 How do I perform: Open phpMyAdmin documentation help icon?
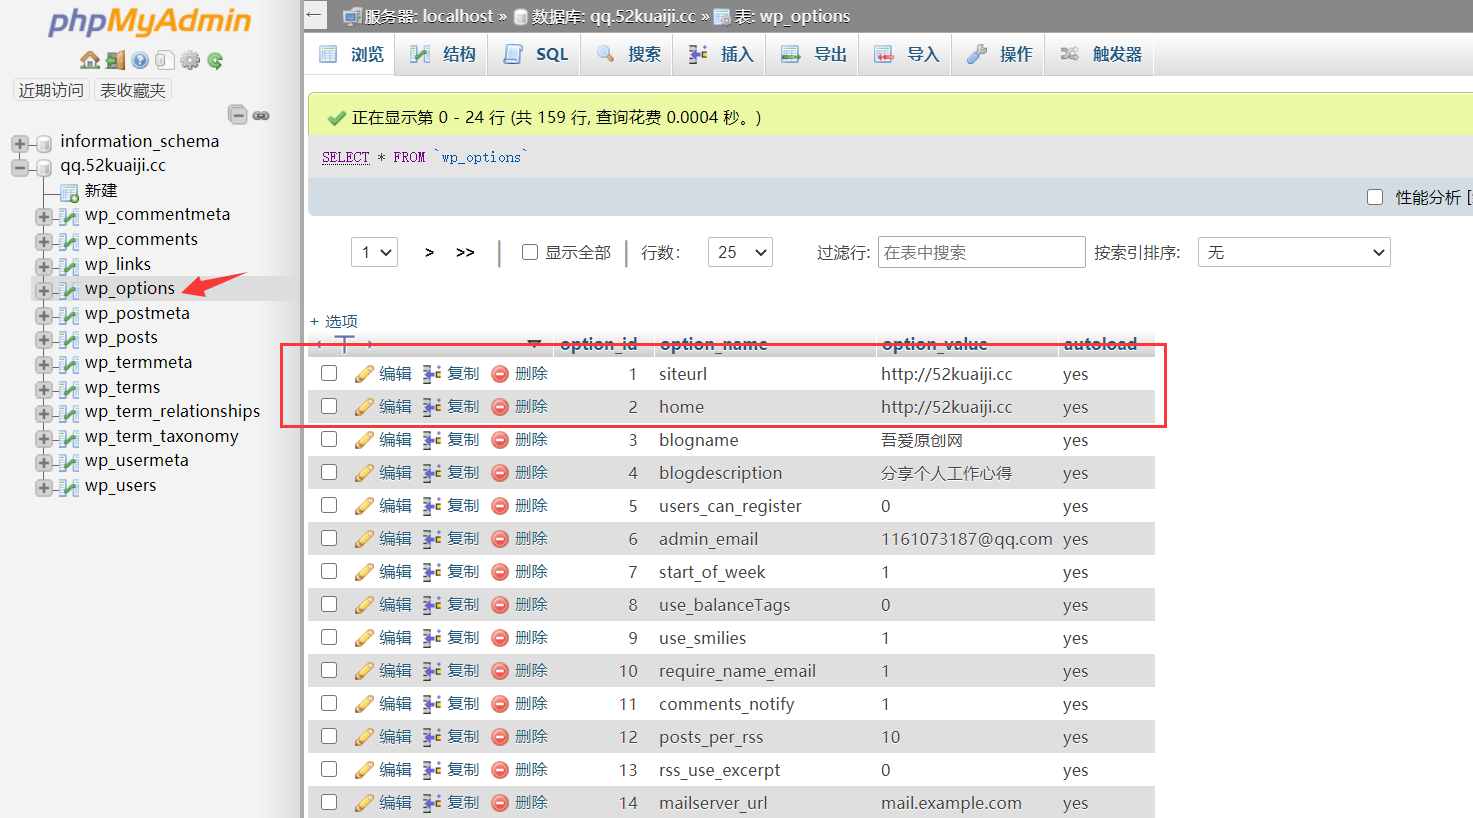[140, 60]
